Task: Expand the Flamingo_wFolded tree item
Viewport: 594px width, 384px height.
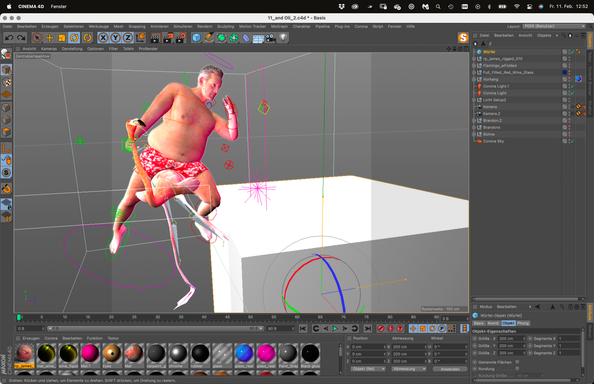Action: pyautogui.click(x=474, y=66)
